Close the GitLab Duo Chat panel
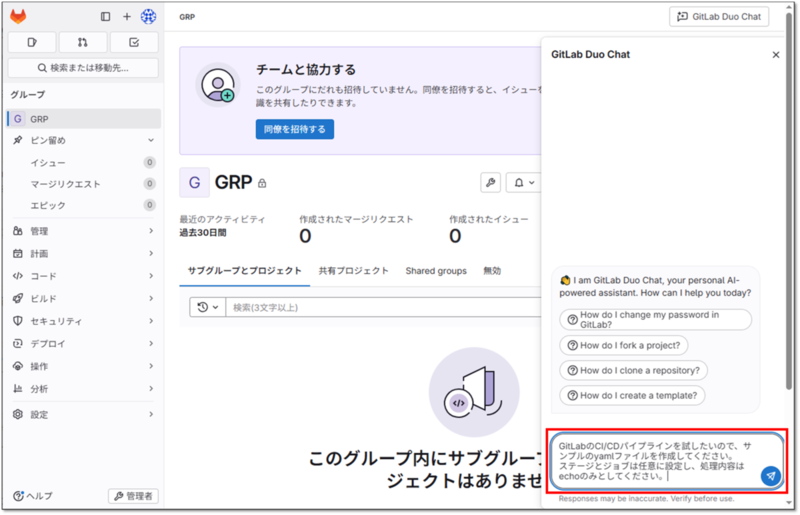This screenshot has height=515, width=800. click(x=776, y=55)
